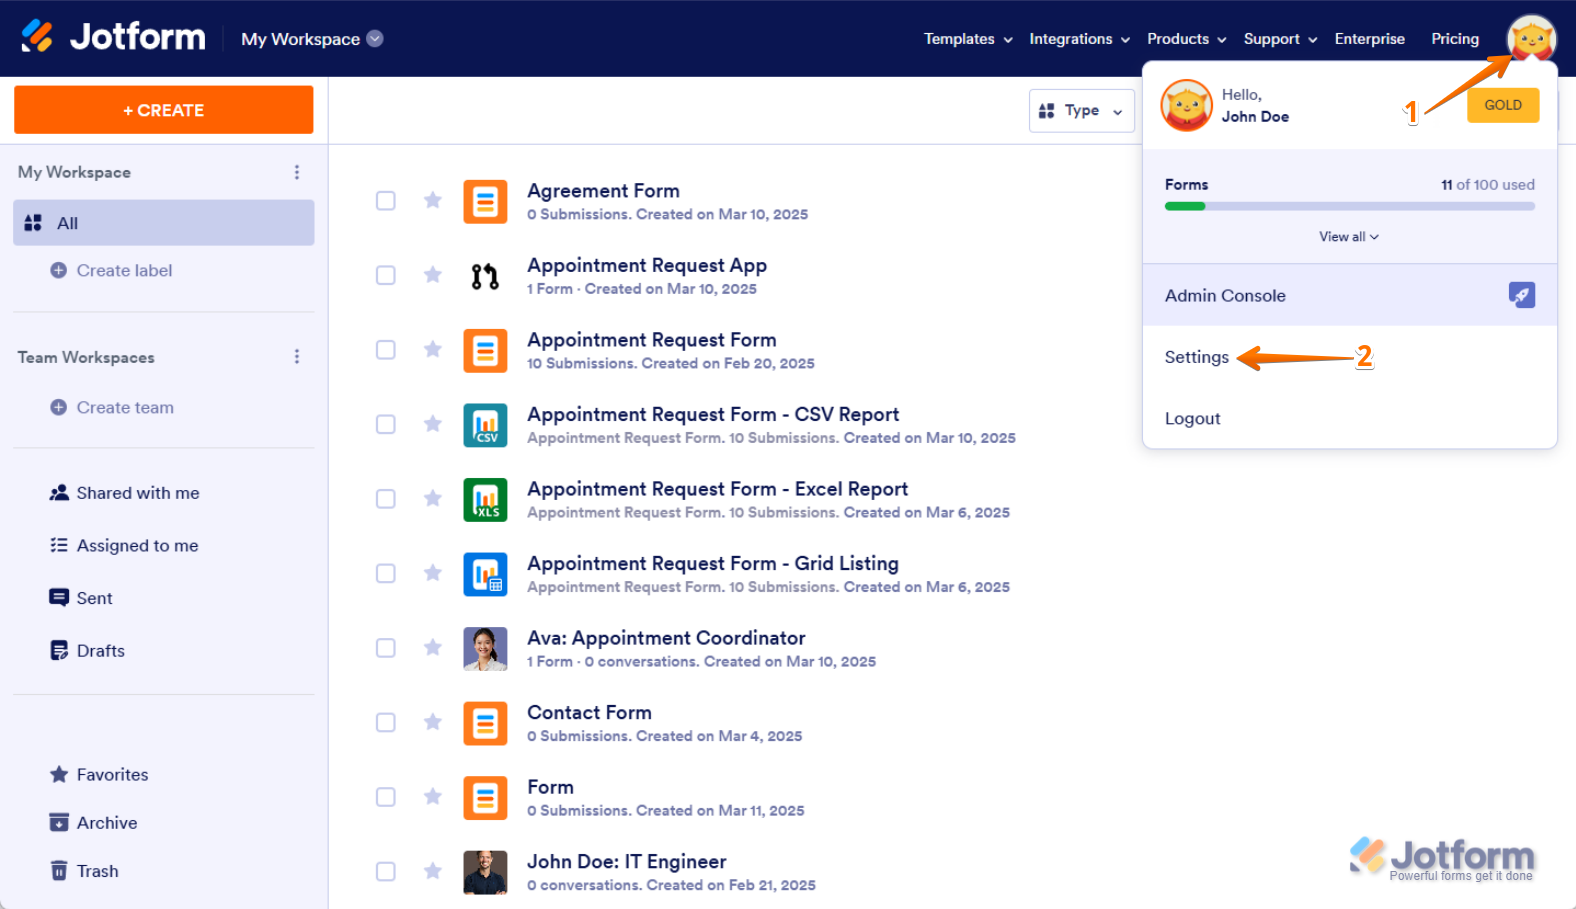Check the John Doe: IT Engineer checkbox
Viewport: 1576px width, 909px height.
[x=386, y=871]
